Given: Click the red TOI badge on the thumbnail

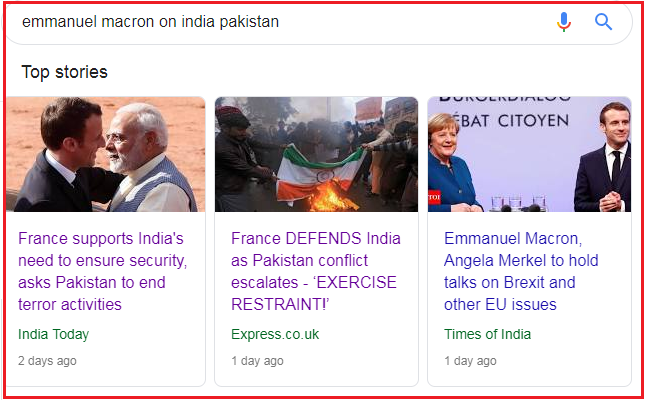Looking at the screenshot, I should tap(434, 197).
